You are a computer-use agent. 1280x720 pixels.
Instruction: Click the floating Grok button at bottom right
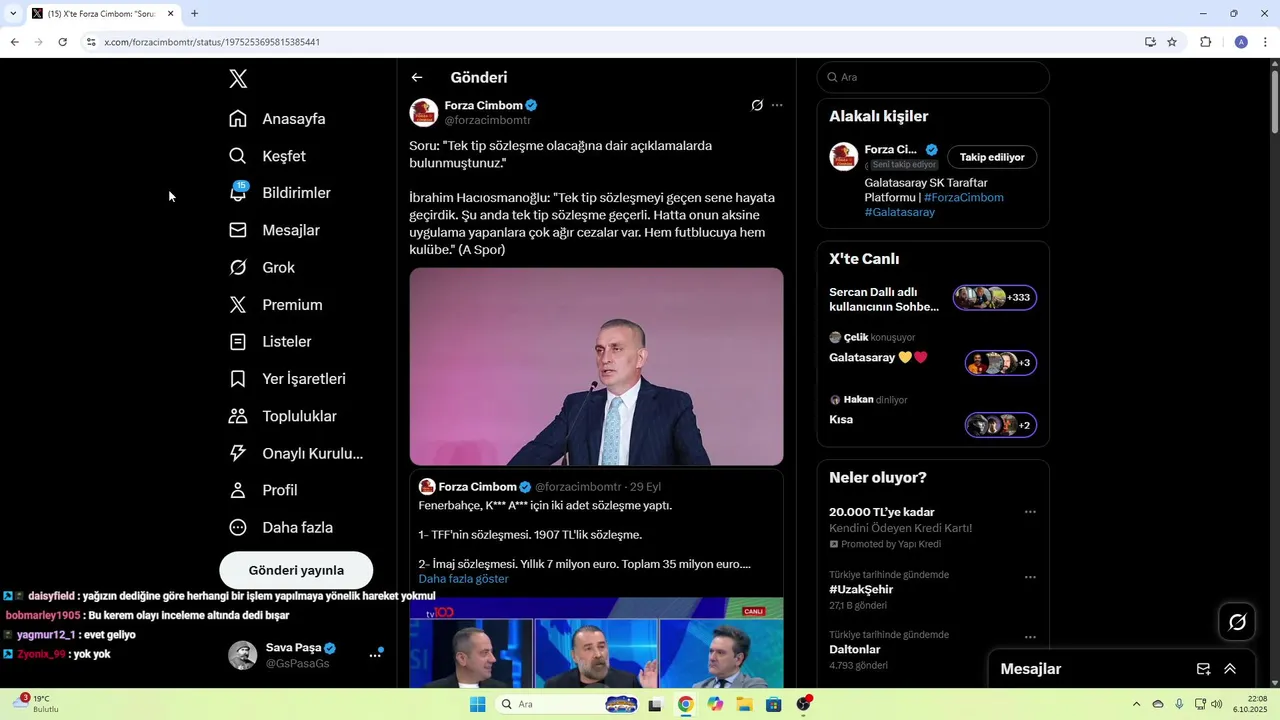[1237, 622]
